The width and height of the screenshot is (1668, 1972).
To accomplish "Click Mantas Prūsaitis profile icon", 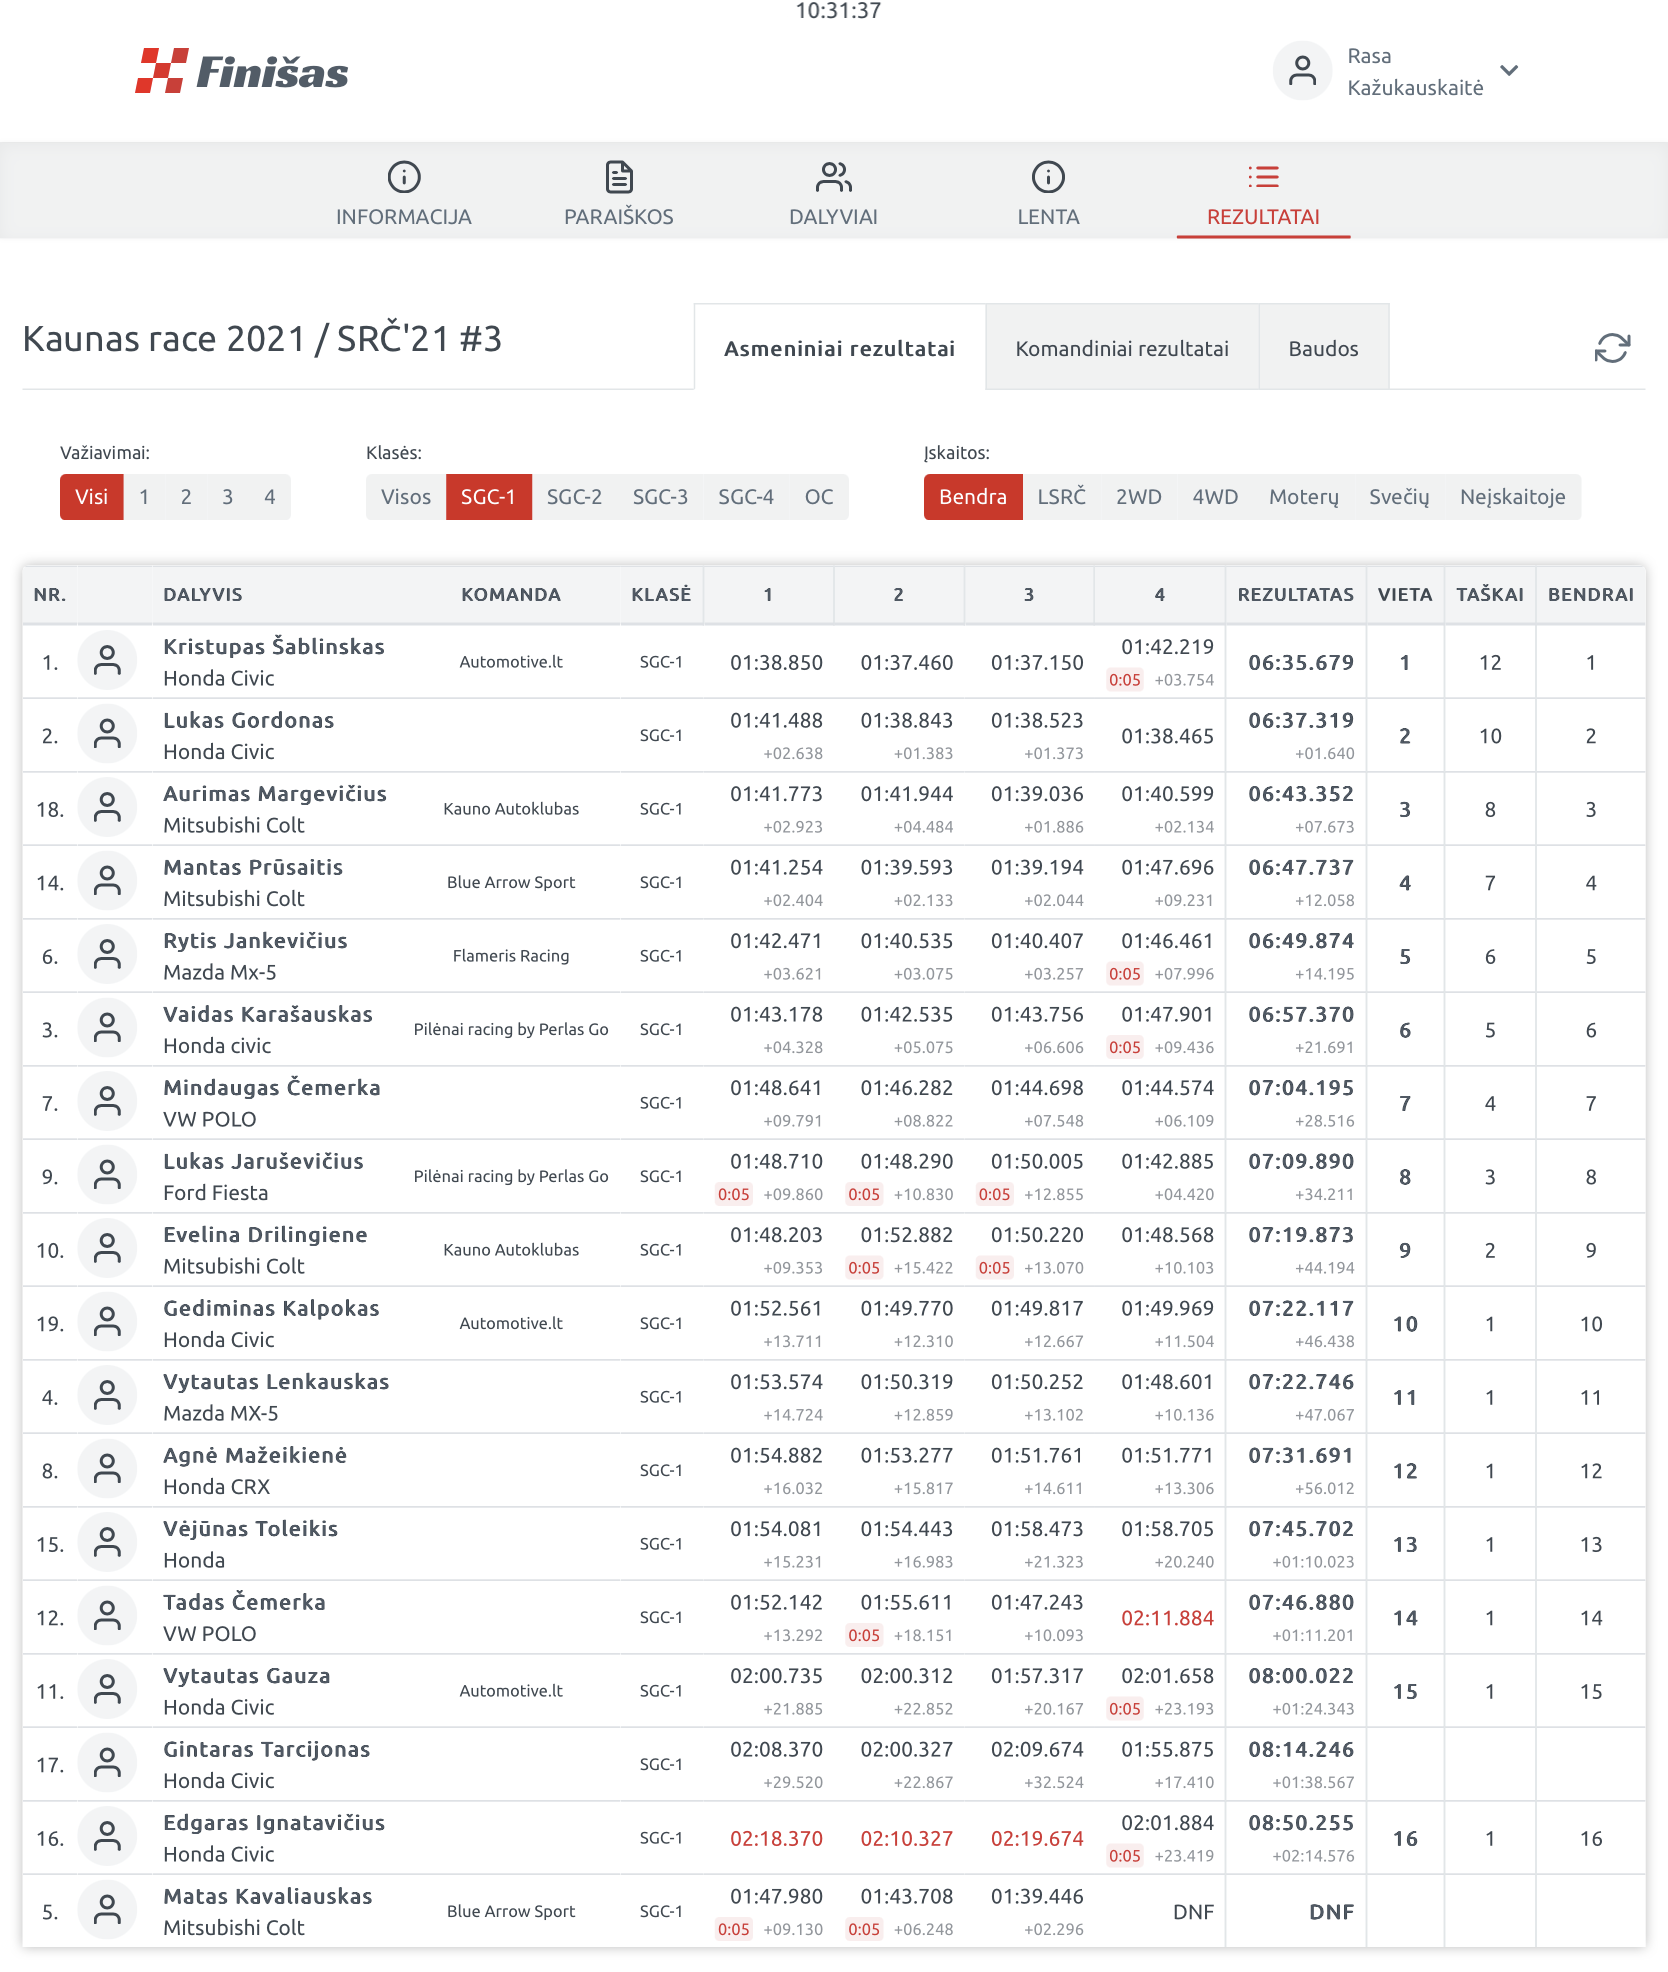I will [x=107, y=882].
